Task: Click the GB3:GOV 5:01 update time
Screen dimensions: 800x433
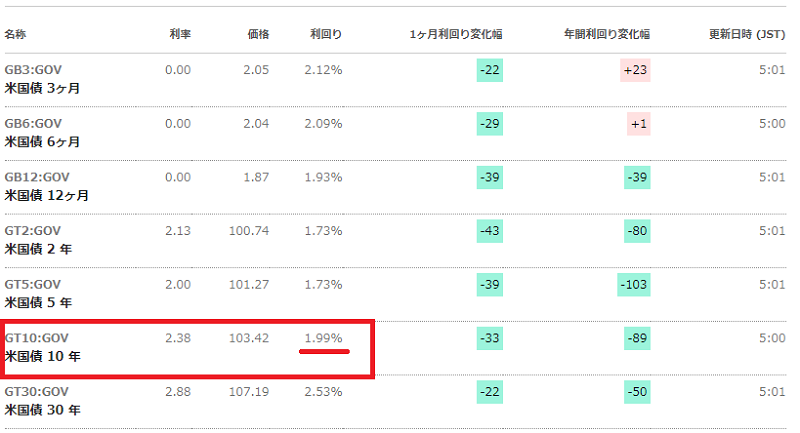Action: click(x=772, y=70)
